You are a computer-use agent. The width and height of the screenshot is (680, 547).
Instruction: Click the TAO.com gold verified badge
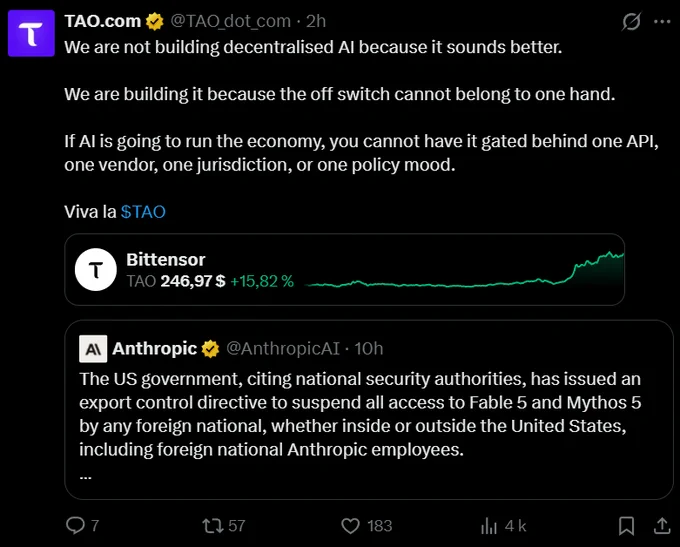pyautogui.click(x=154, y=21)
